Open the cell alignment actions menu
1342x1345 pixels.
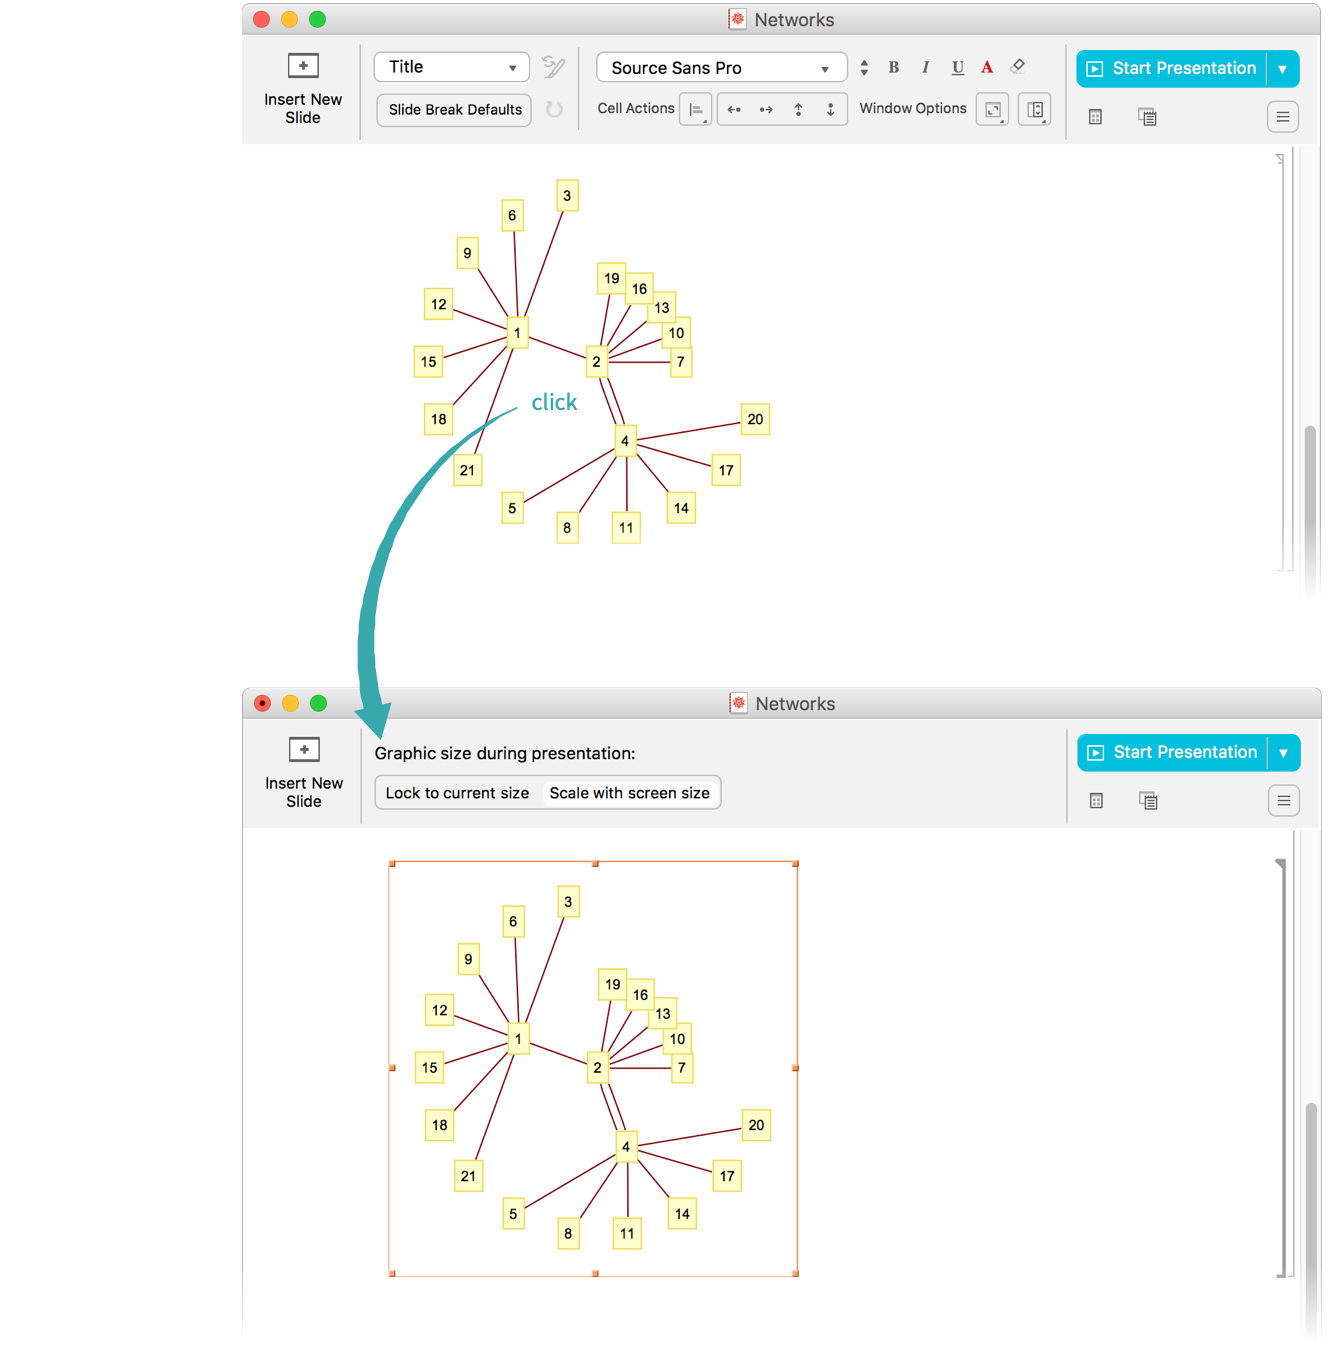[x=696, y=109]
